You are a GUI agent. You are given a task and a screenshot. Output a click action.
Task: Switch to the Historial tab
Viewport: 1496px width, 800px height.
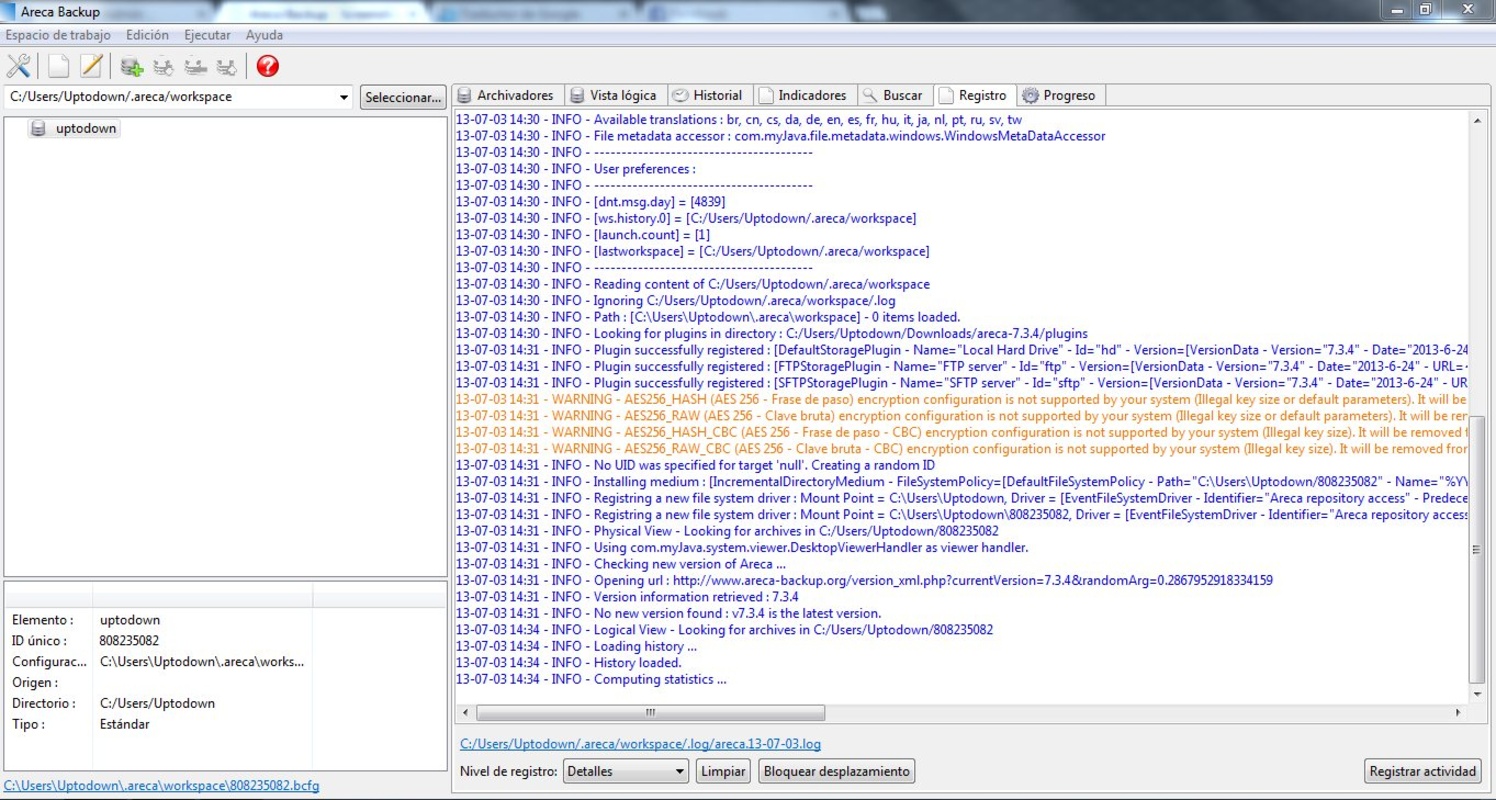click(x=708, y=96)
